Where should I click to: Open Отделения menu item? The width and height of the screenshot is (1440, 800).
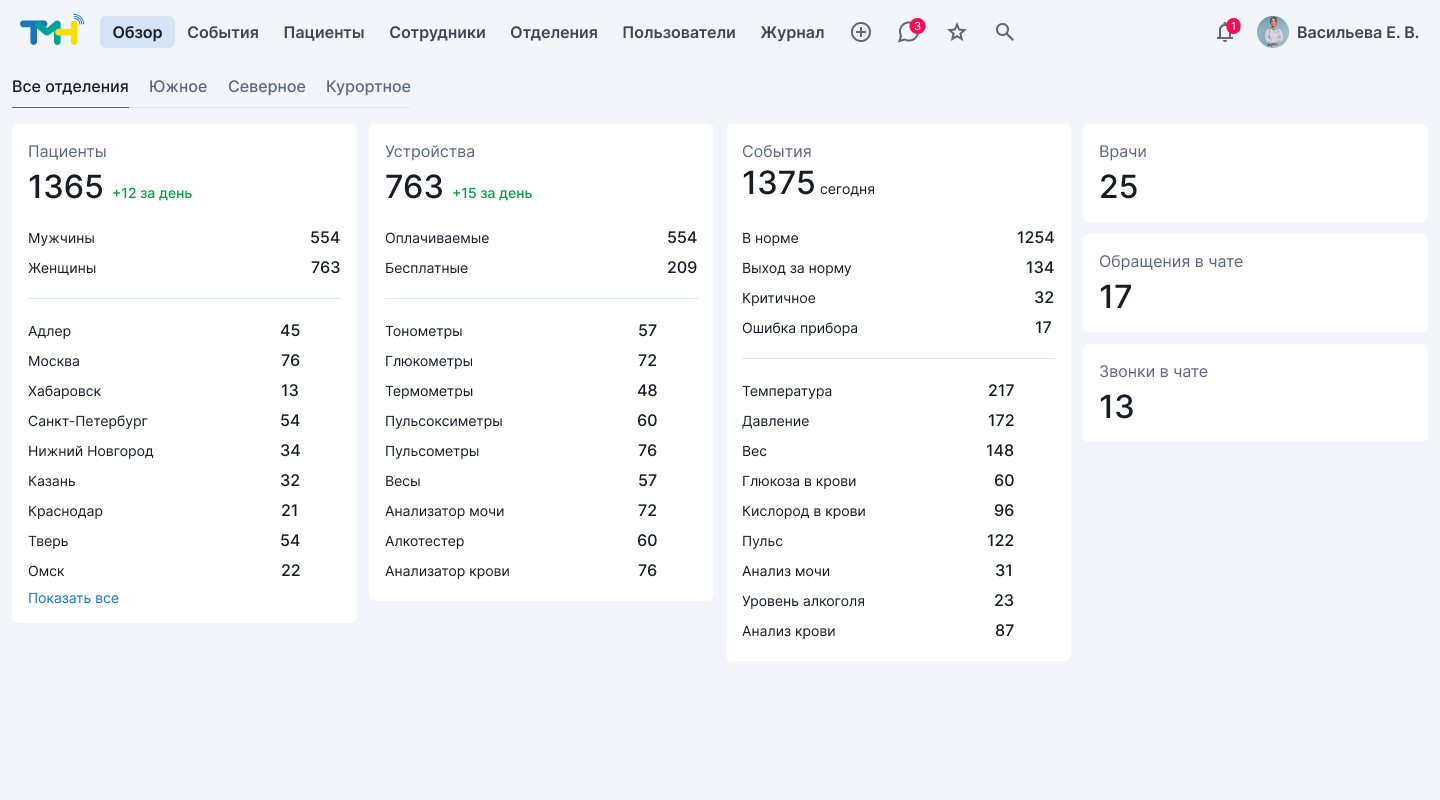[x=554, y=32]
